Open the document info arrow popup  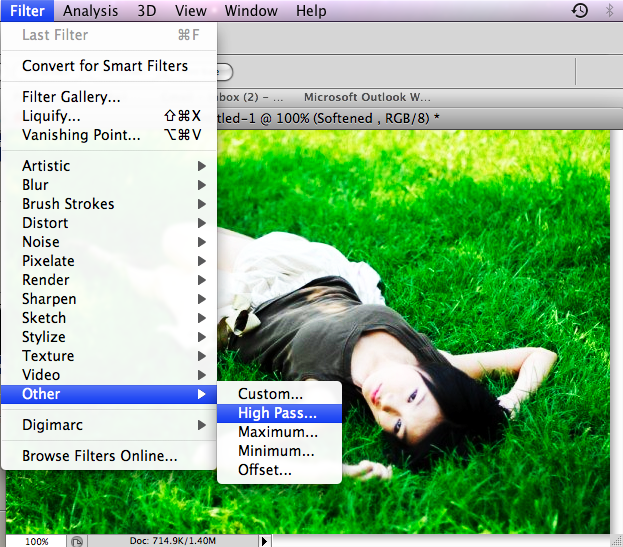tap(264, 541)
